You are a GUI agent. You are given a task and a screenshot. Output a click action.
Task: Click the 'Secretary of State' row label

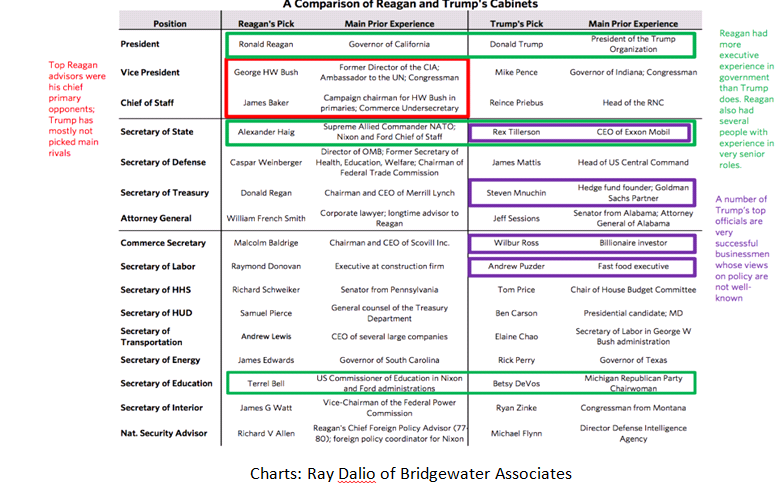tap(156, 132)
